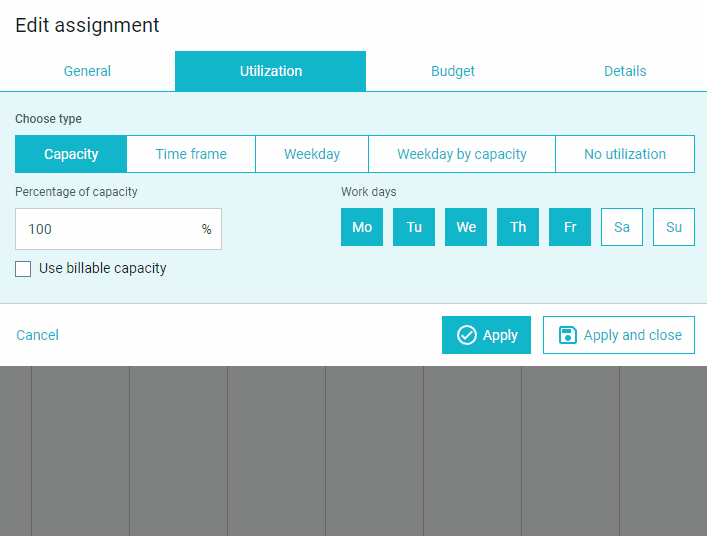Image resolution: width=707 pixels, height=536 pixels.
Task: Click the Apply button
Action: point(486,335)
